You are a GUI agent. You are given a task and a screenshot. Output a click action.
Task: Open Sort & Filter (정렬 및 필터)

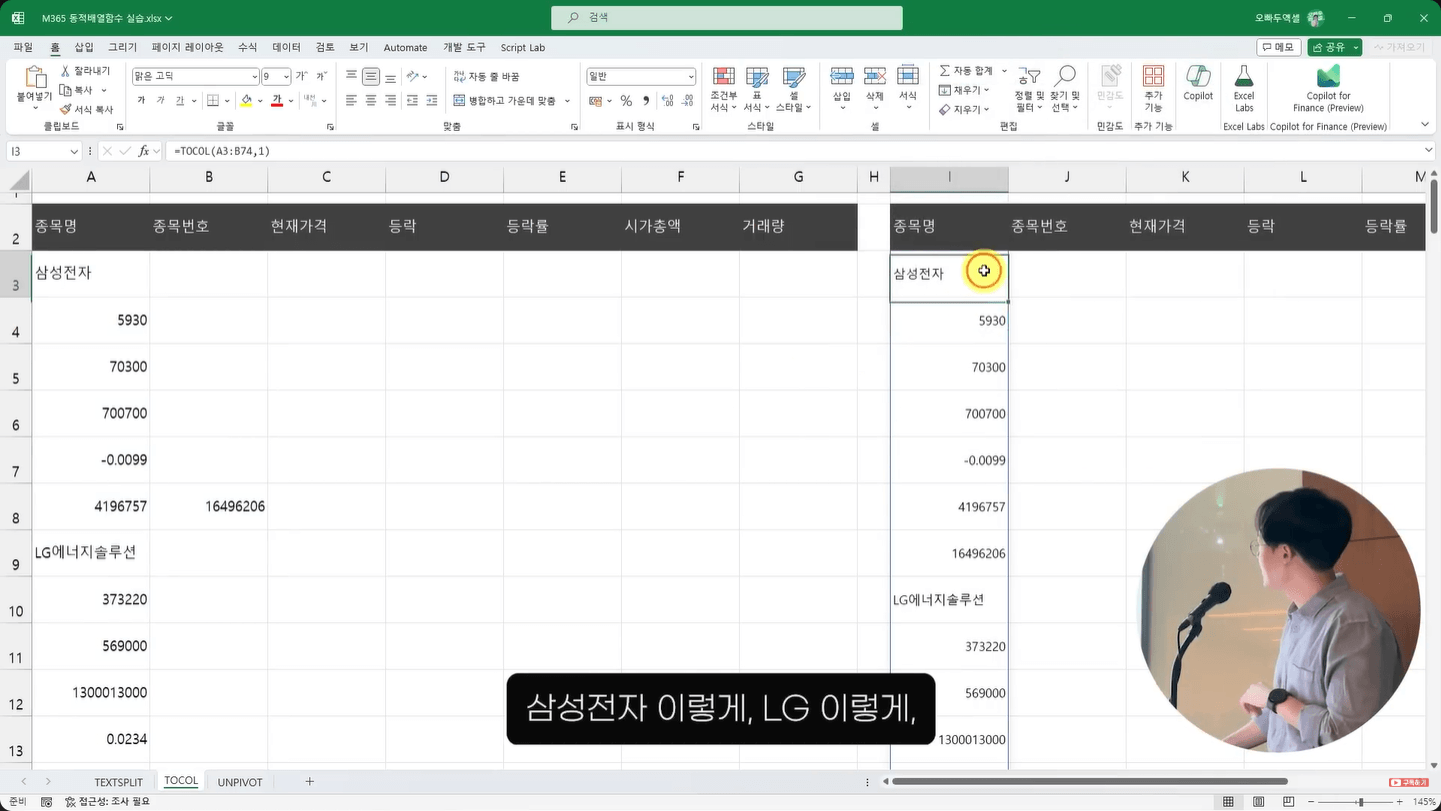[1029, 89]
